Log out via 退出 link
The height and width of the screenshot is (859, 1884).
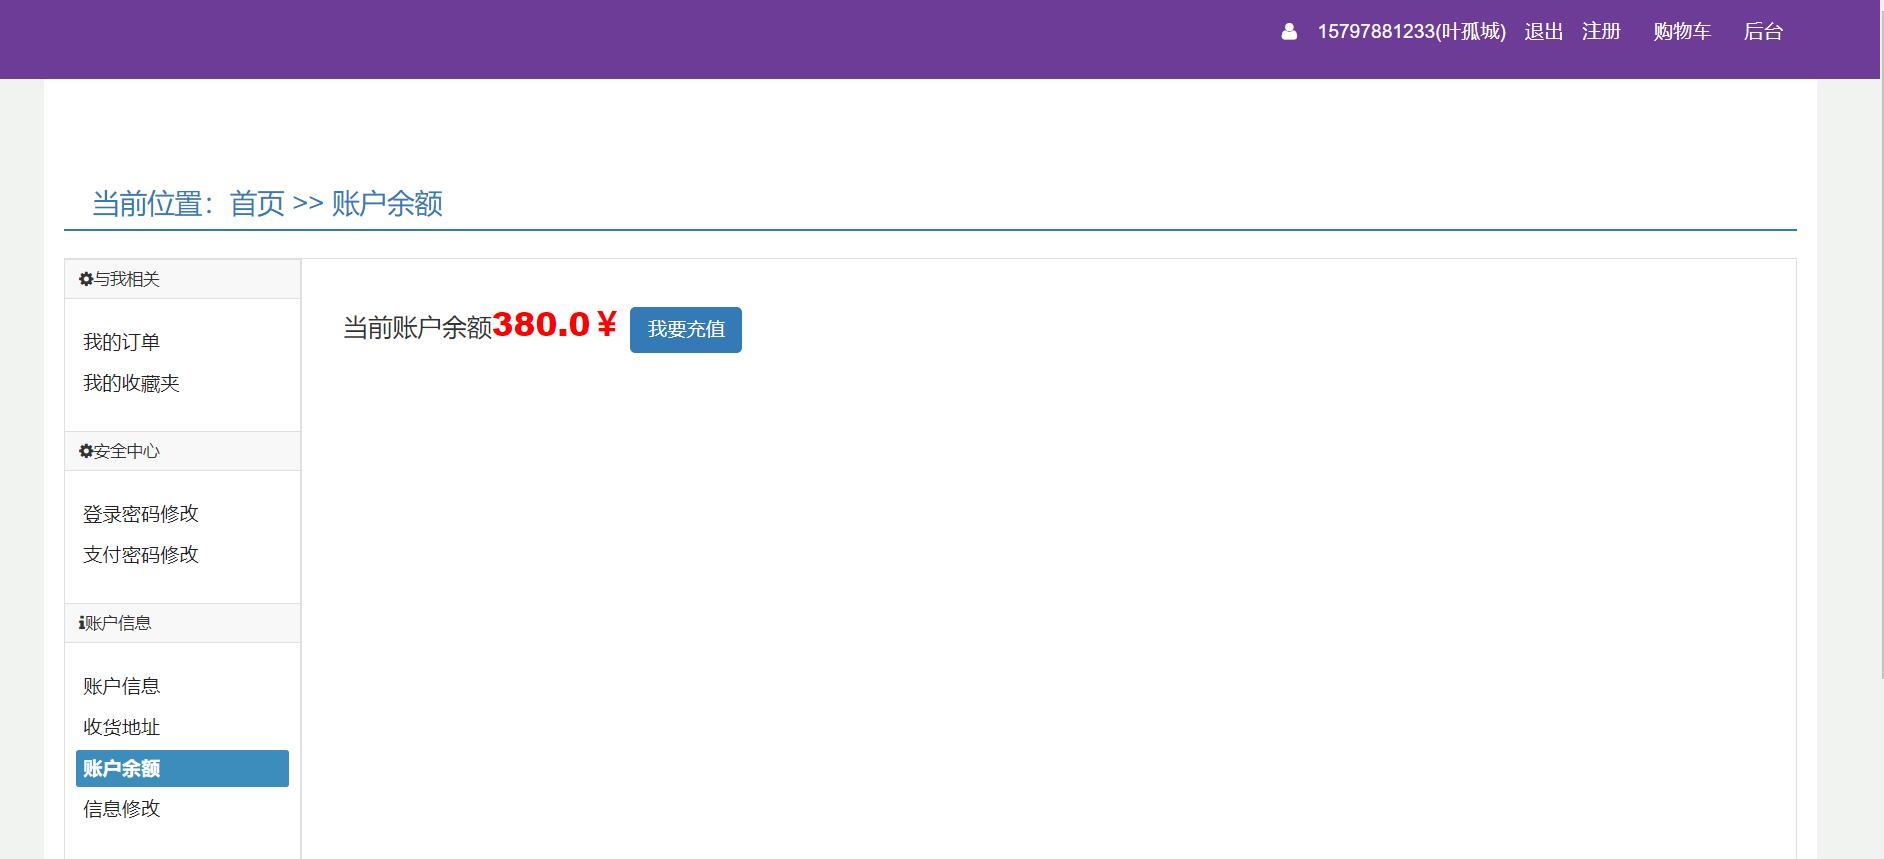click(1543, 32)
